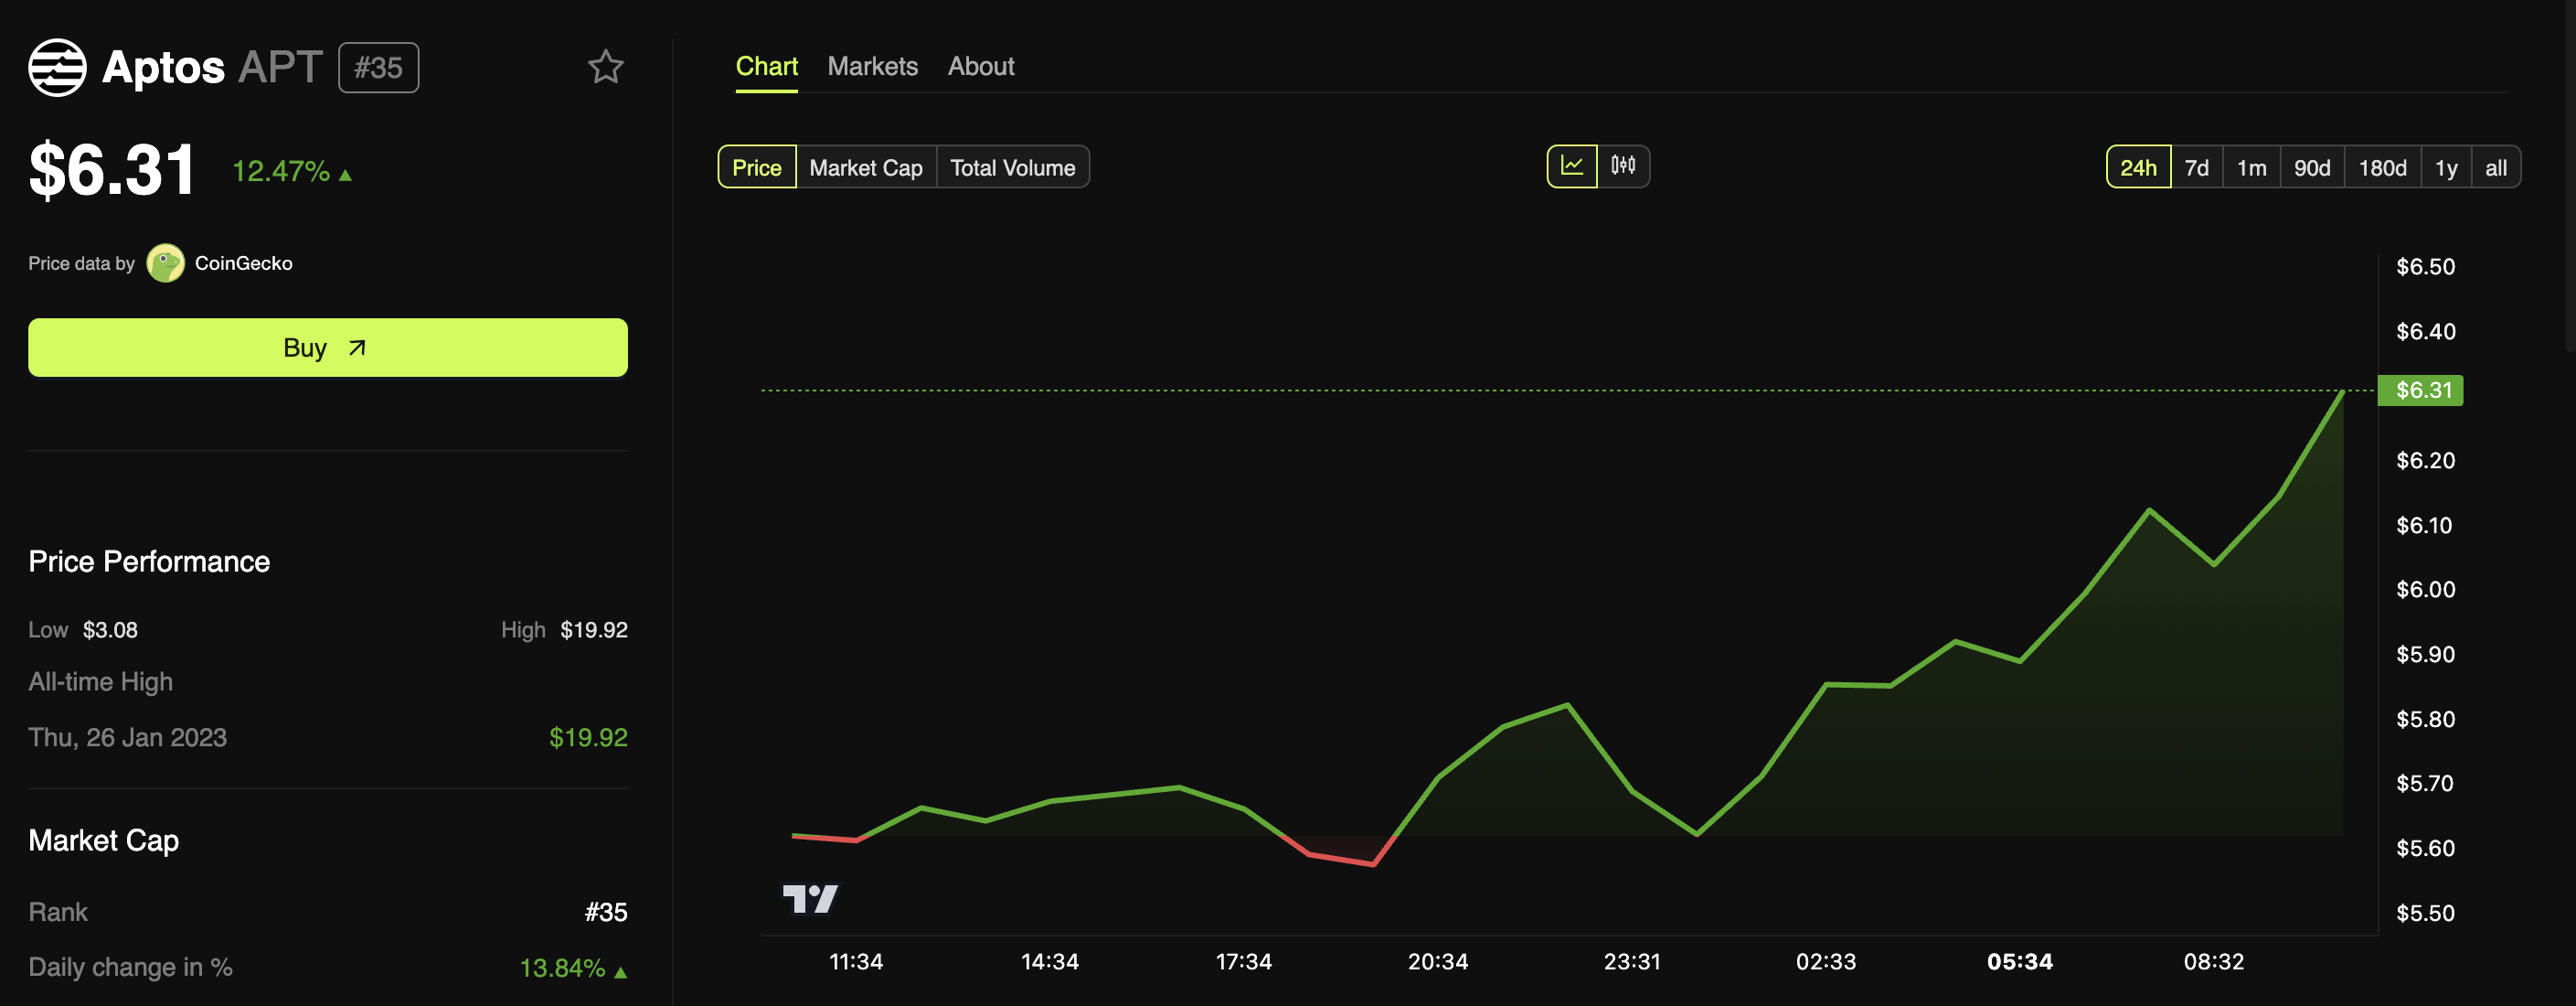Select the 90d time range
The width and height of the screenshot is (2576, 1006).
tap(2311, 167)
